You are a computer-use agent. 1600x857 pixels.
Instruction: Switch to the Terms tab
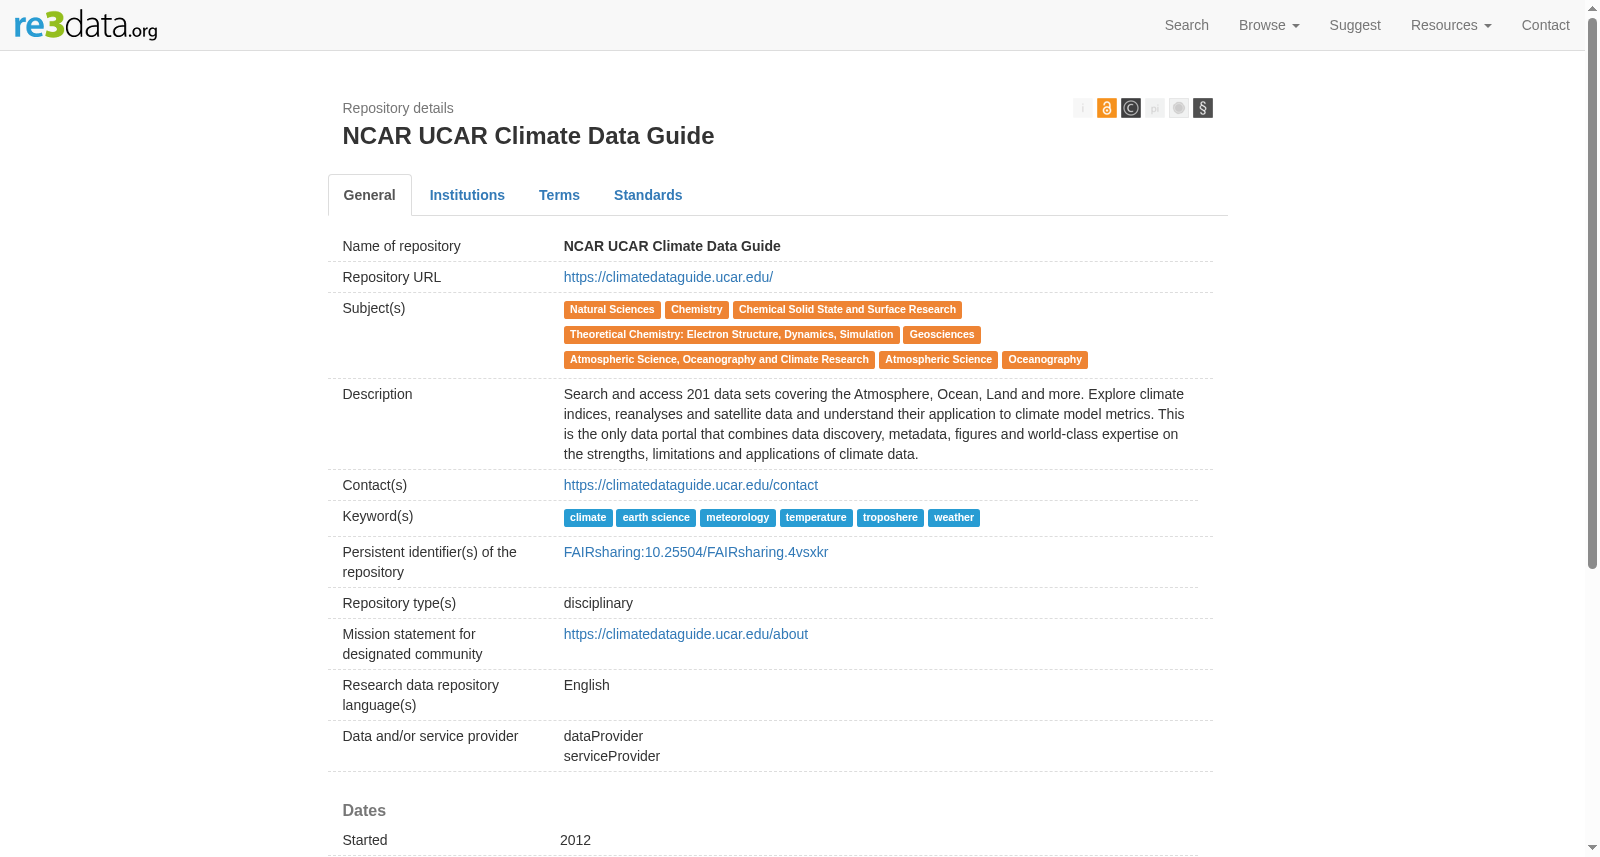coord(559,195)
